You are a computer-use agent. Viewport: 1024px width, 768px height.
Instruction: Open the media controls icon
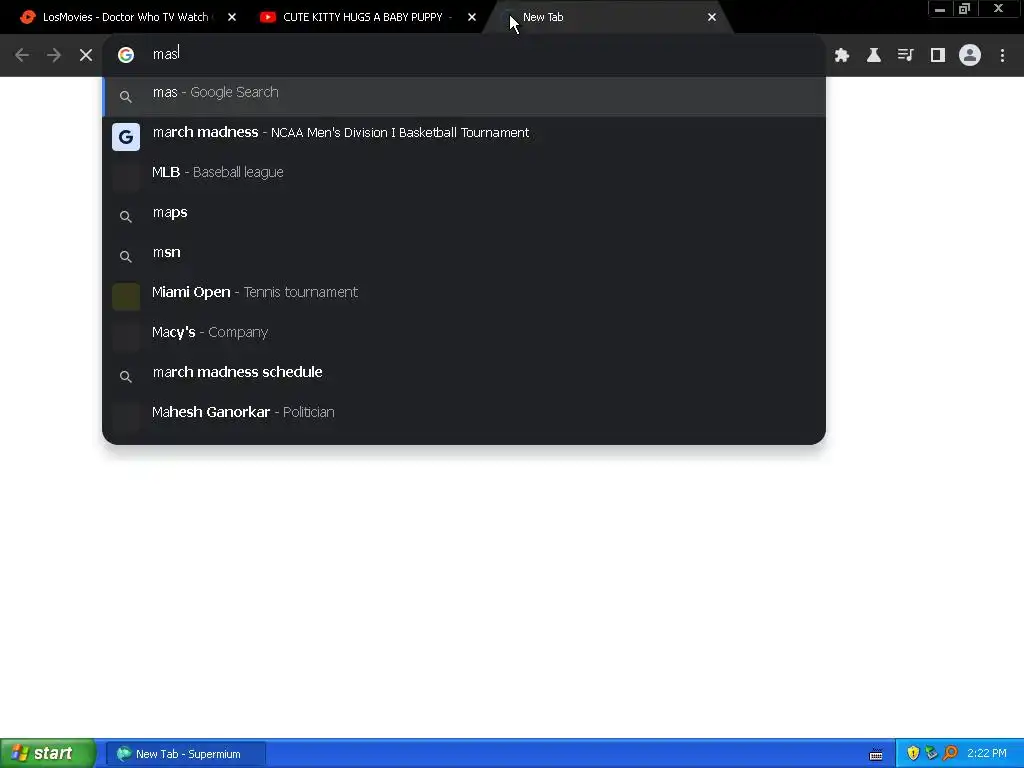(906, 56)
